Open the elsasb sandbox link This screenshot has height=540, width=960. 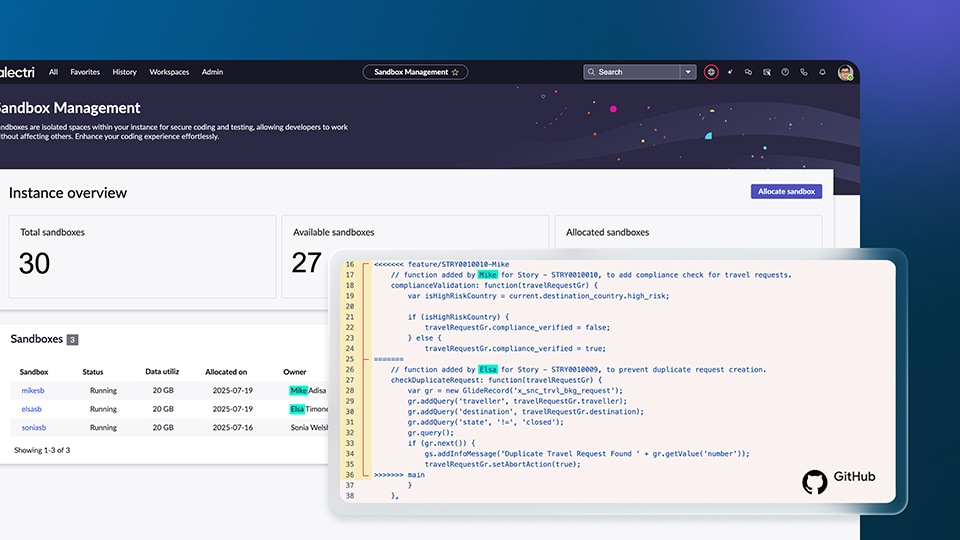(x=31, y=409)
